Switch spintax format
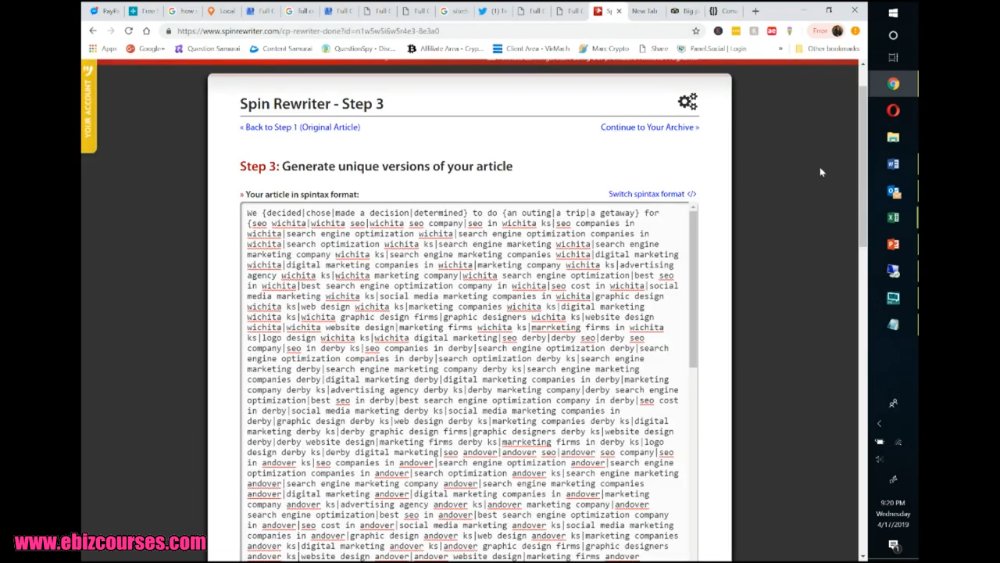The image size is (1000, 563). tap(652, 194)
